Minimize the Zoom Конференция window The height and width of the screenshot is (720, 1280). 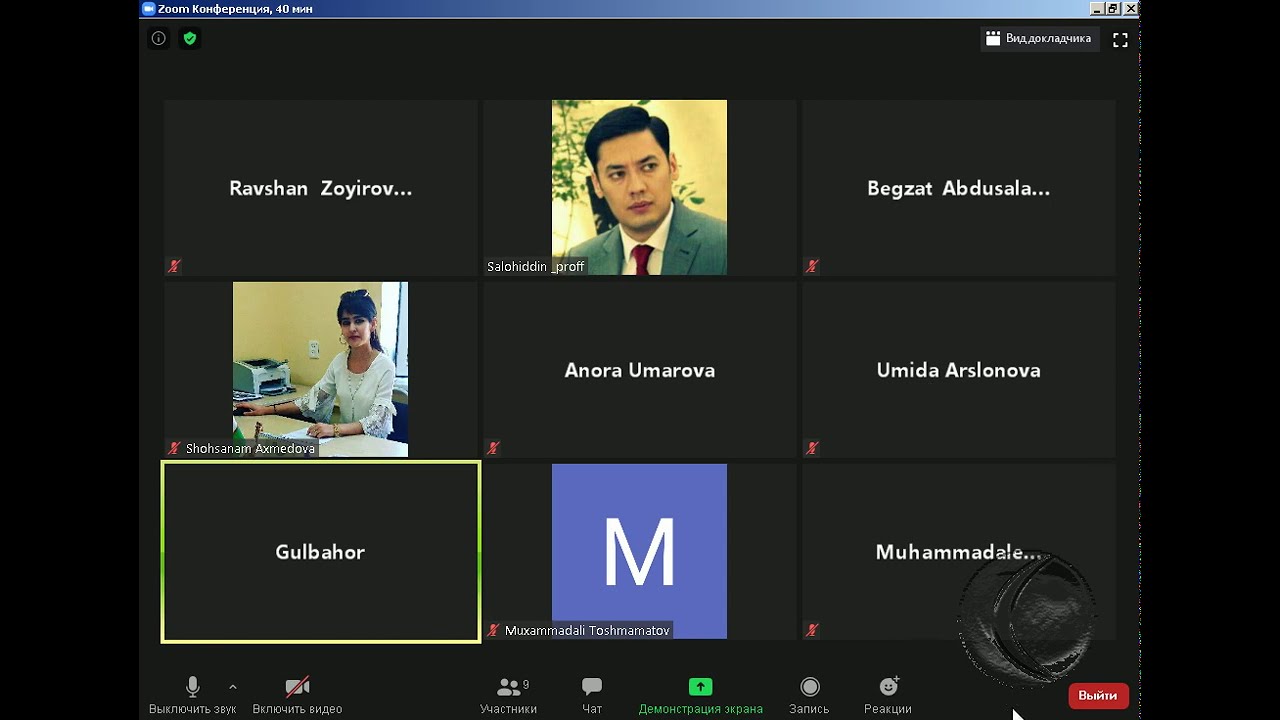tap(1097, 8)
